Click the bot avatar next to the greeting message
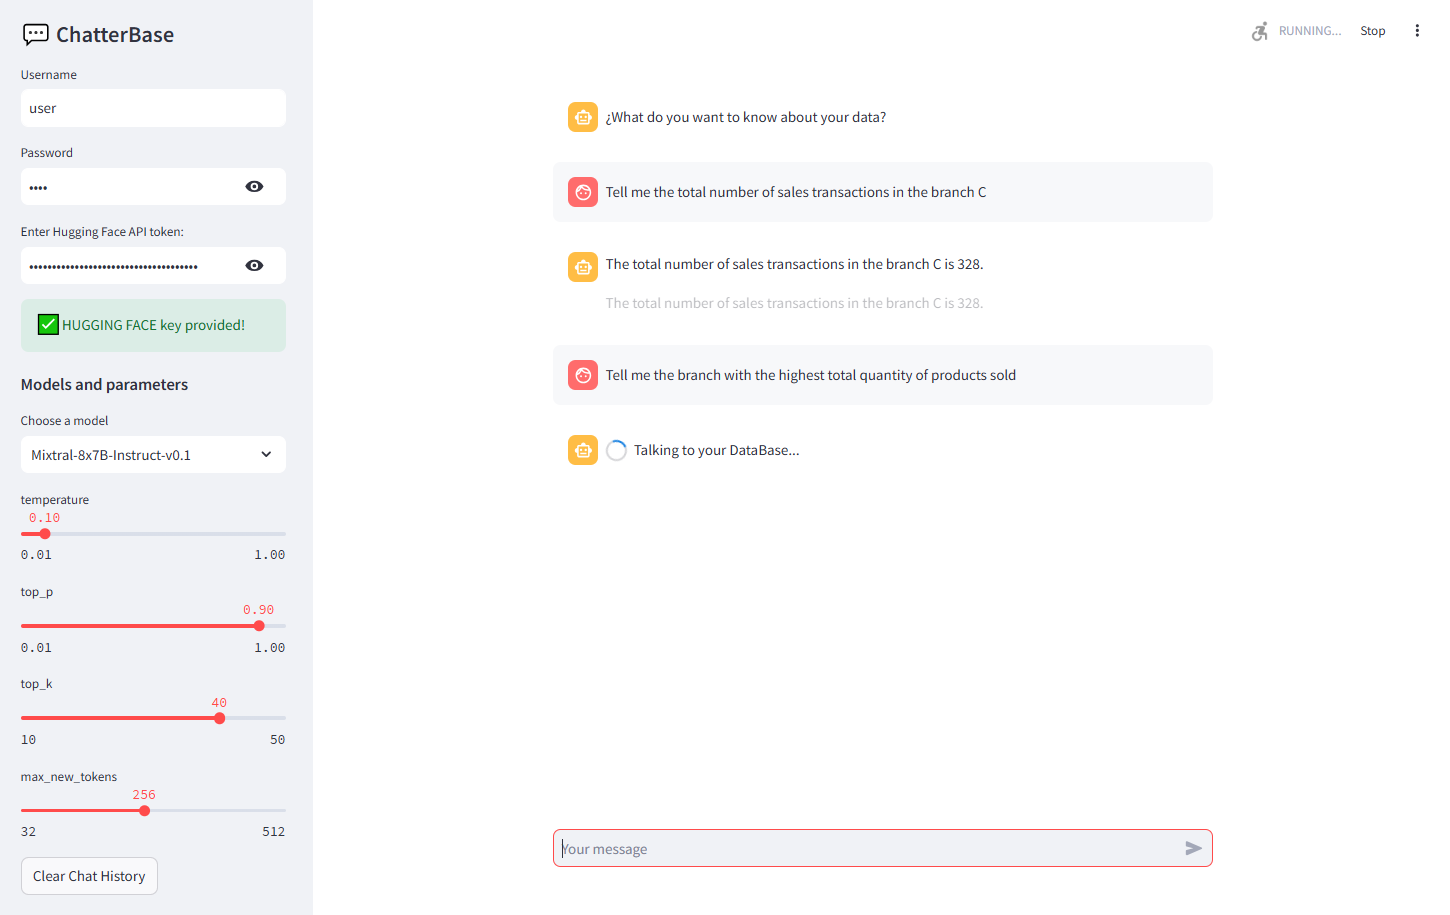Viewport: 1450px width, 915px height. tap(583, 117)
